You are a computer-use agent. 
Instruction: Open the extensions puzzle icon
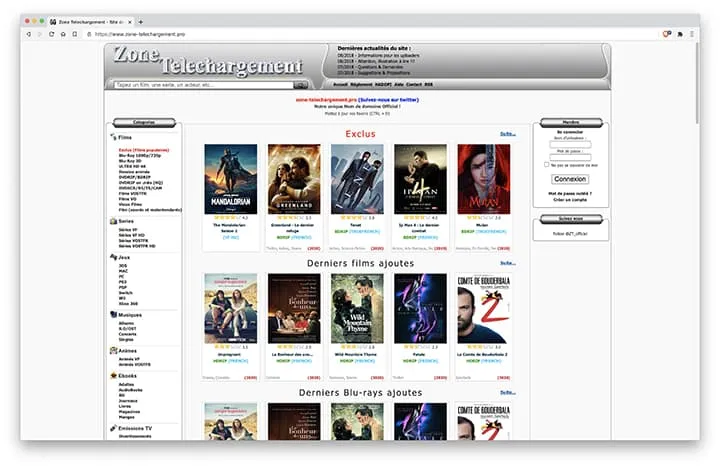point(680,34)
